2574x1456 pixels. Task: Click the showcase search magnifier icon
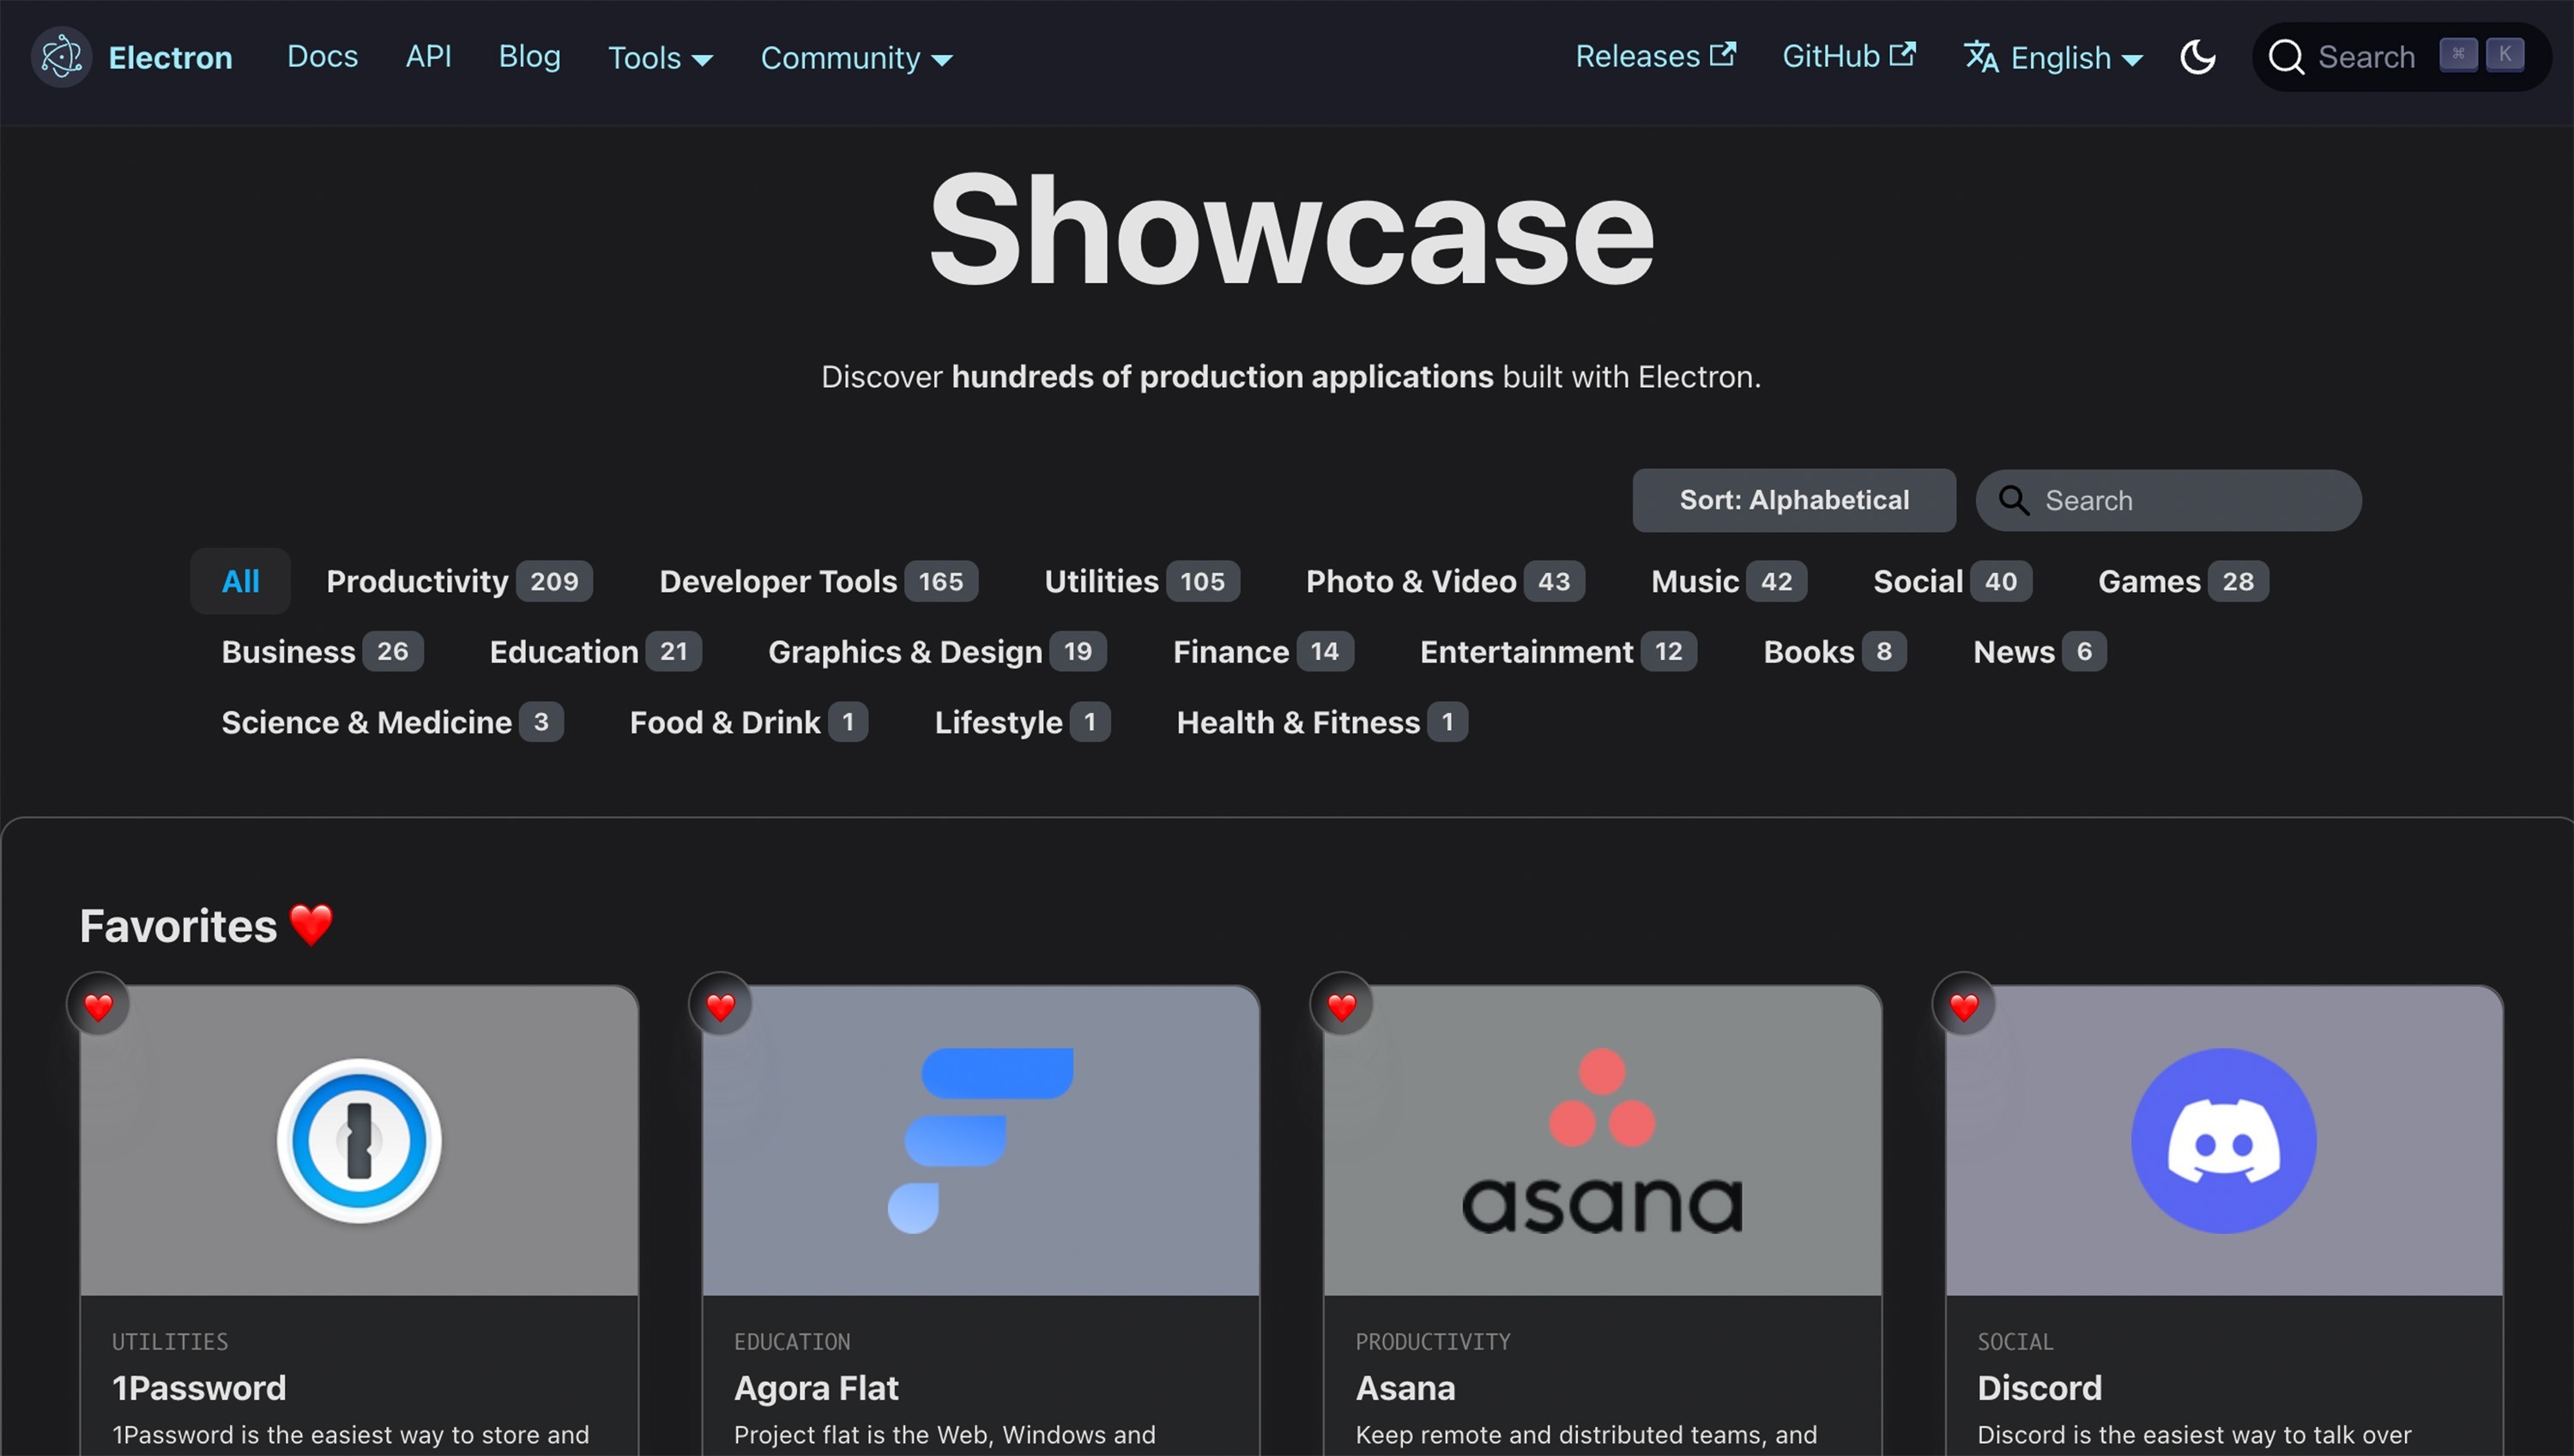point(2014,500)
